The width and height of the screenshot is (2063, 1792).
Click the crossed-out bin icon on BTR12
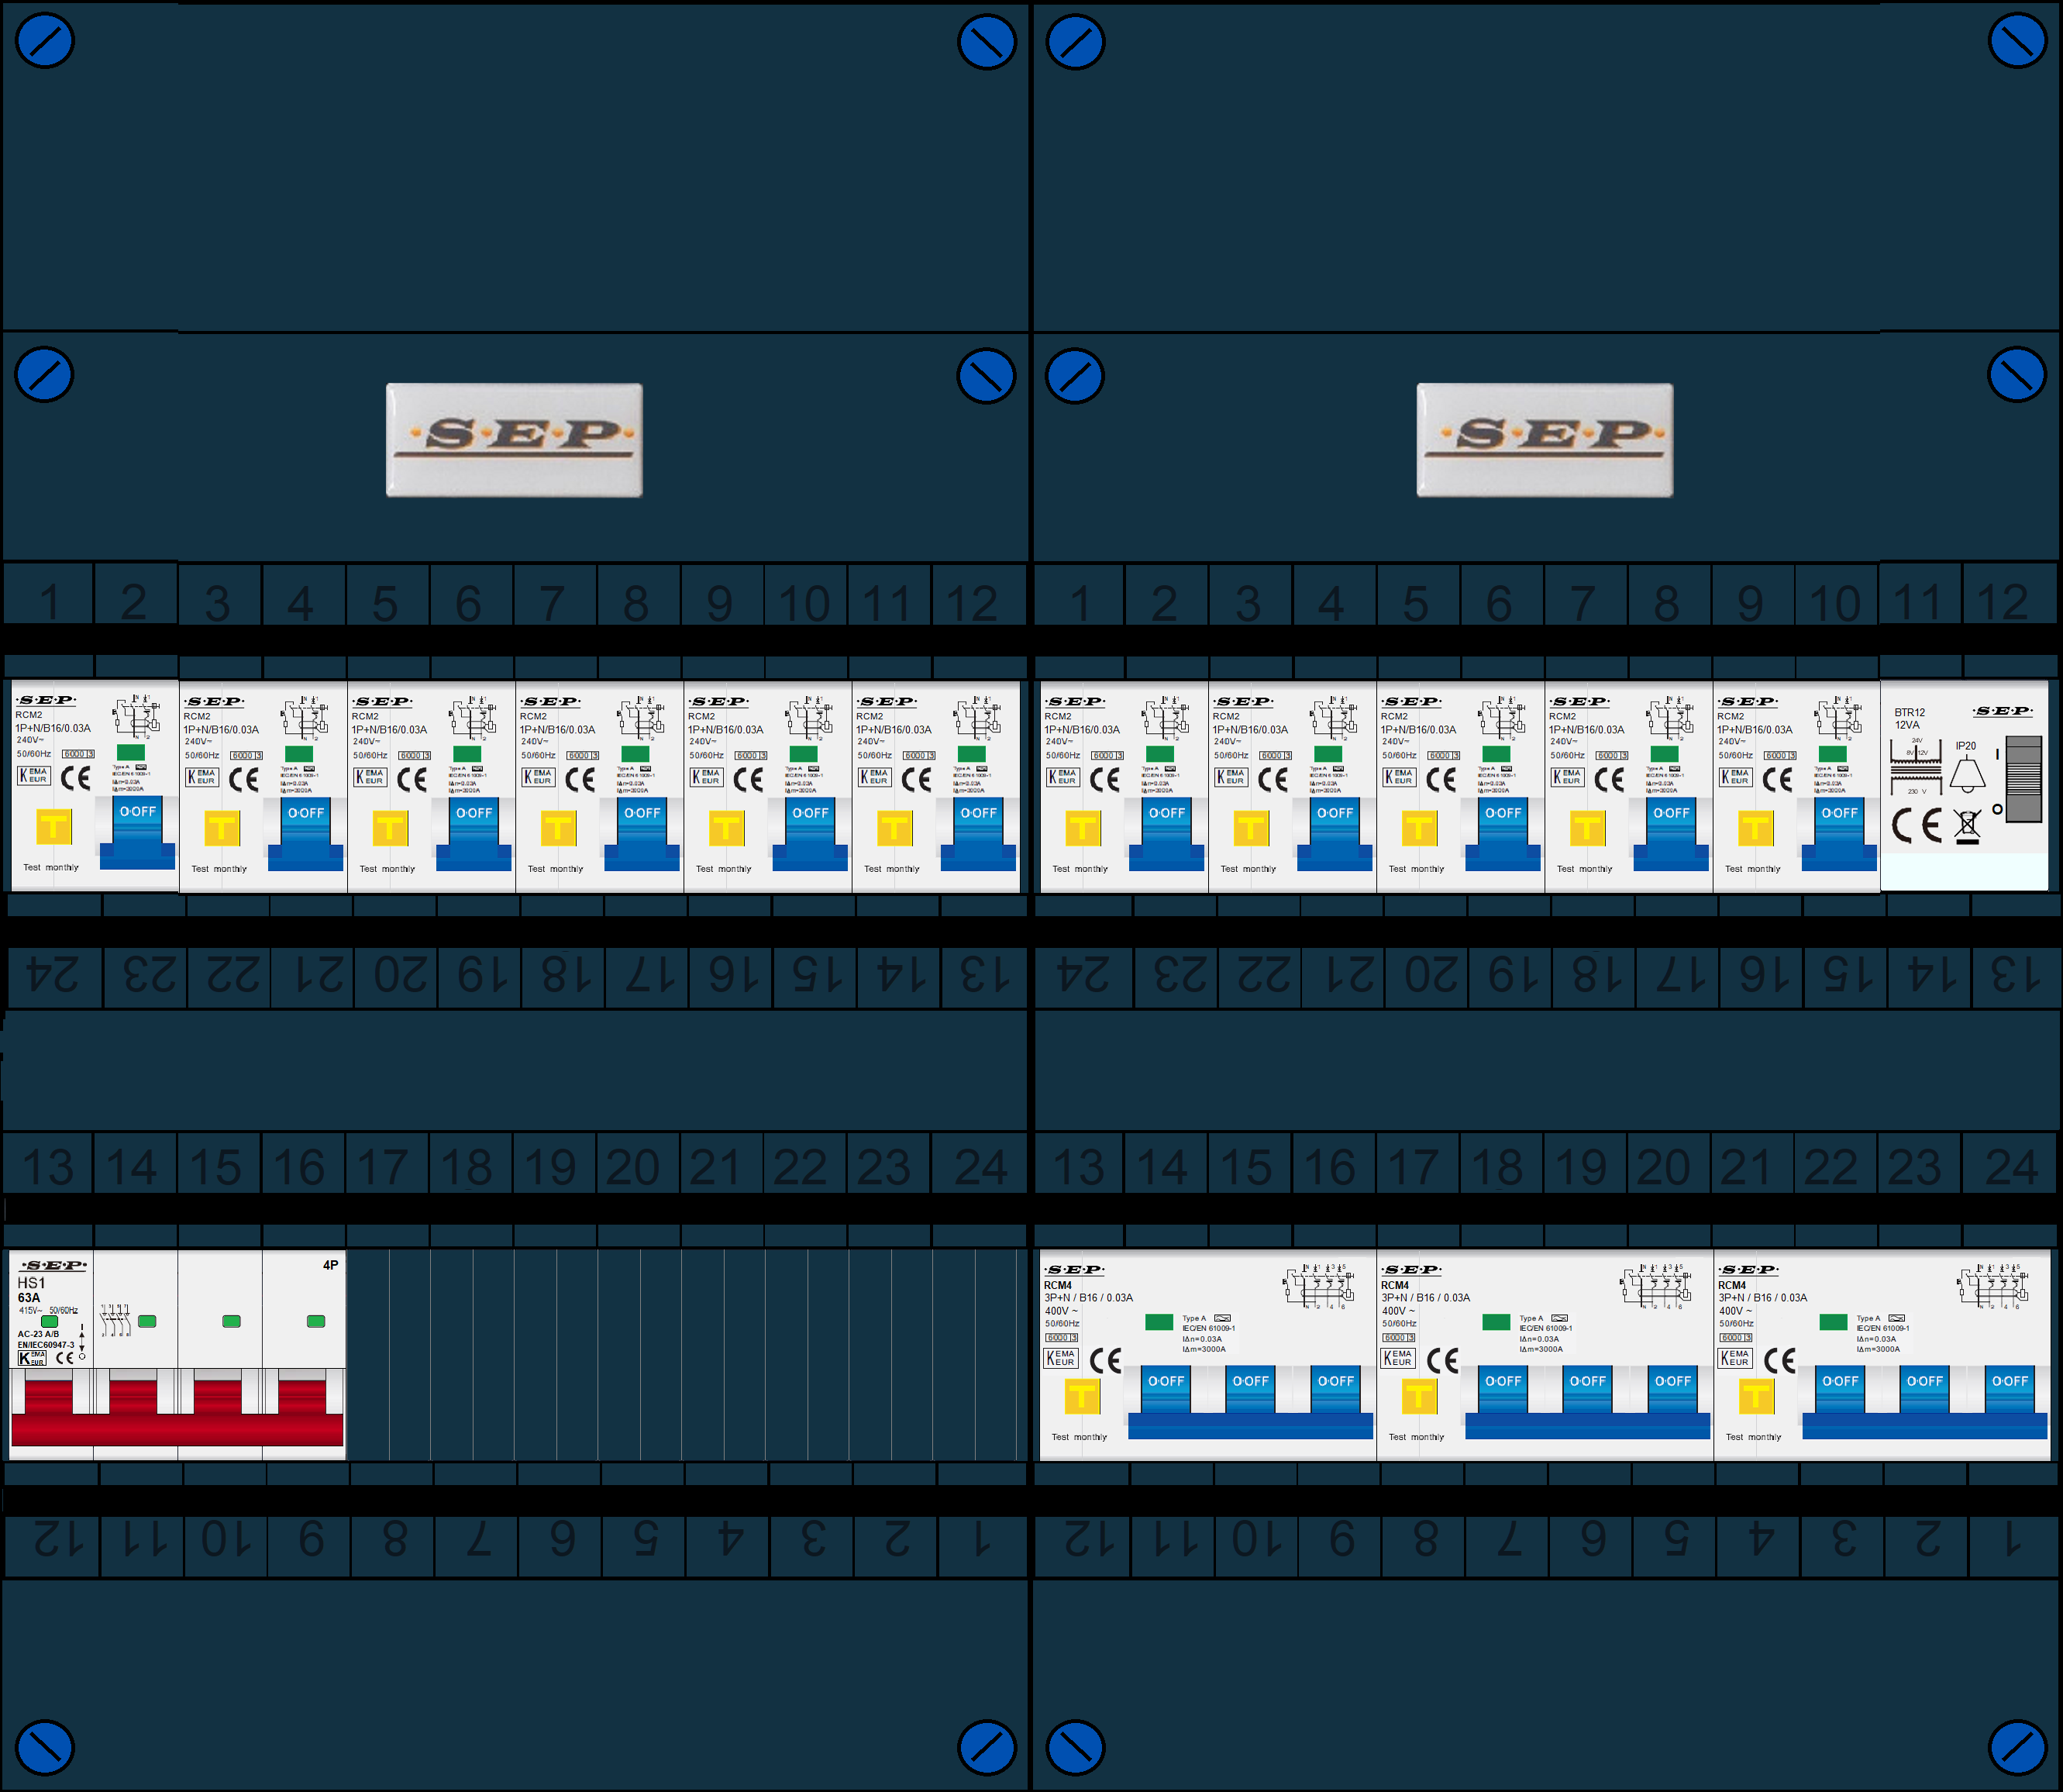1967,827
